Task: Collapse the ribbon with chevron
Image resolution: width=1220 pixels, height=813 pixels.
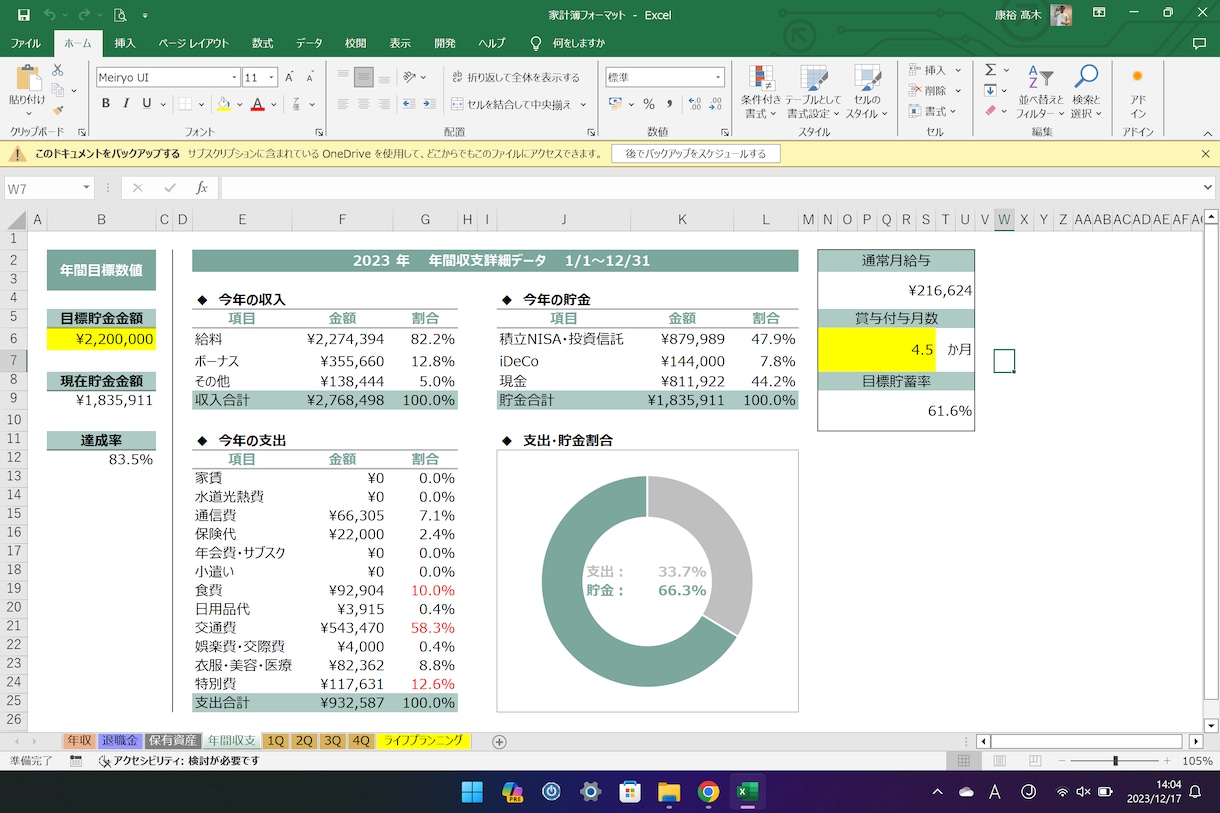Action: (1206, 132)
